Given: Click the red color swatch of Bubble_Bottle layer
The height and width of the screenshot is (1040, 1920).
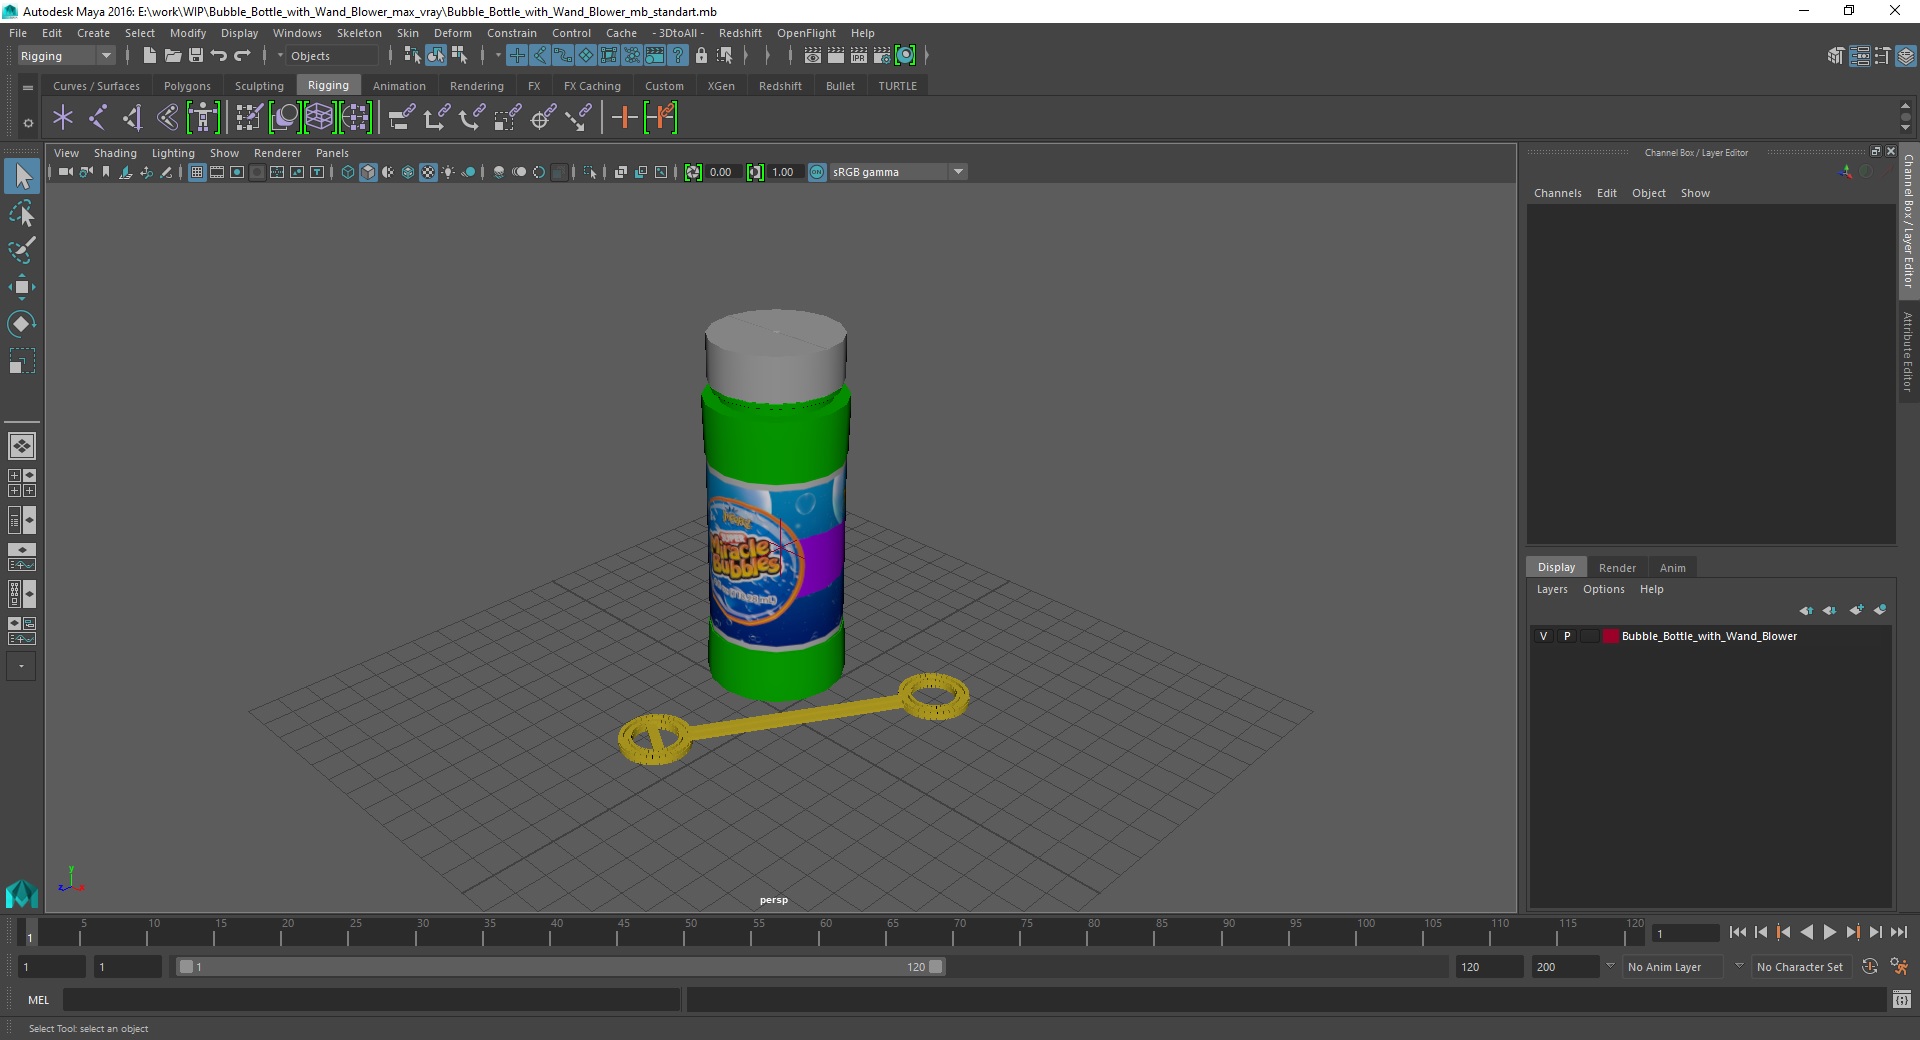Looking at the screenshot, I should click(1610, 636).
